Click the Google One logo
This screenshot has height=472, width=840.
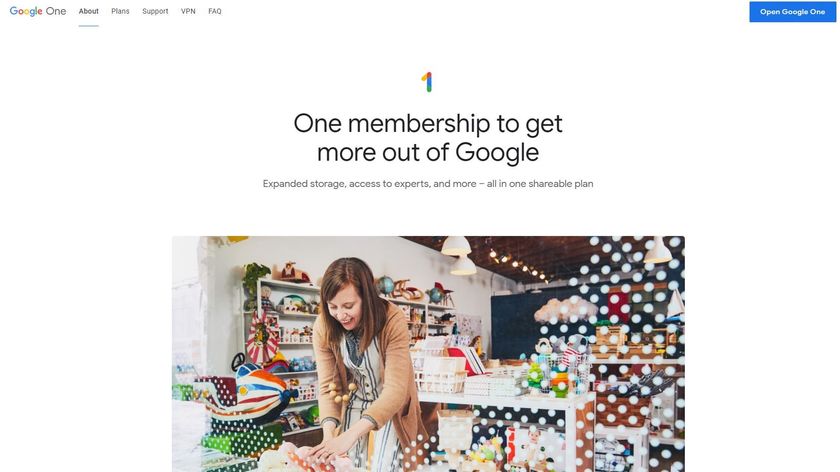tap(38, 11)
